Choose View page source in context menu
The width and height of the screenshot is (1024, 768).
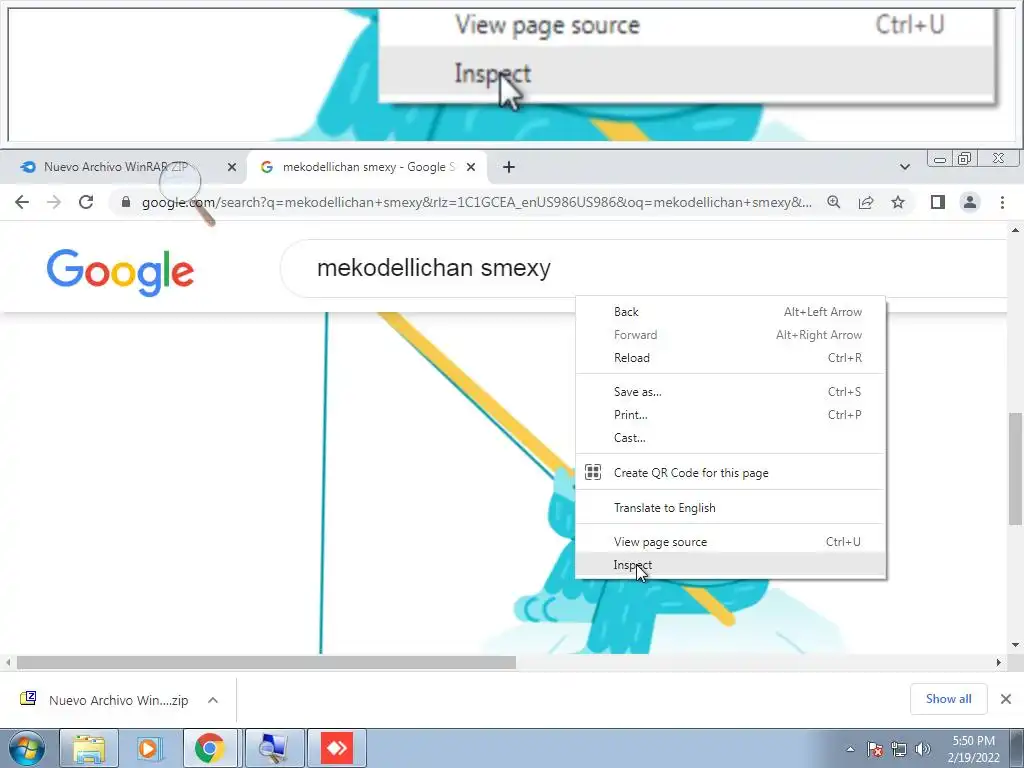tap(730, 542)
